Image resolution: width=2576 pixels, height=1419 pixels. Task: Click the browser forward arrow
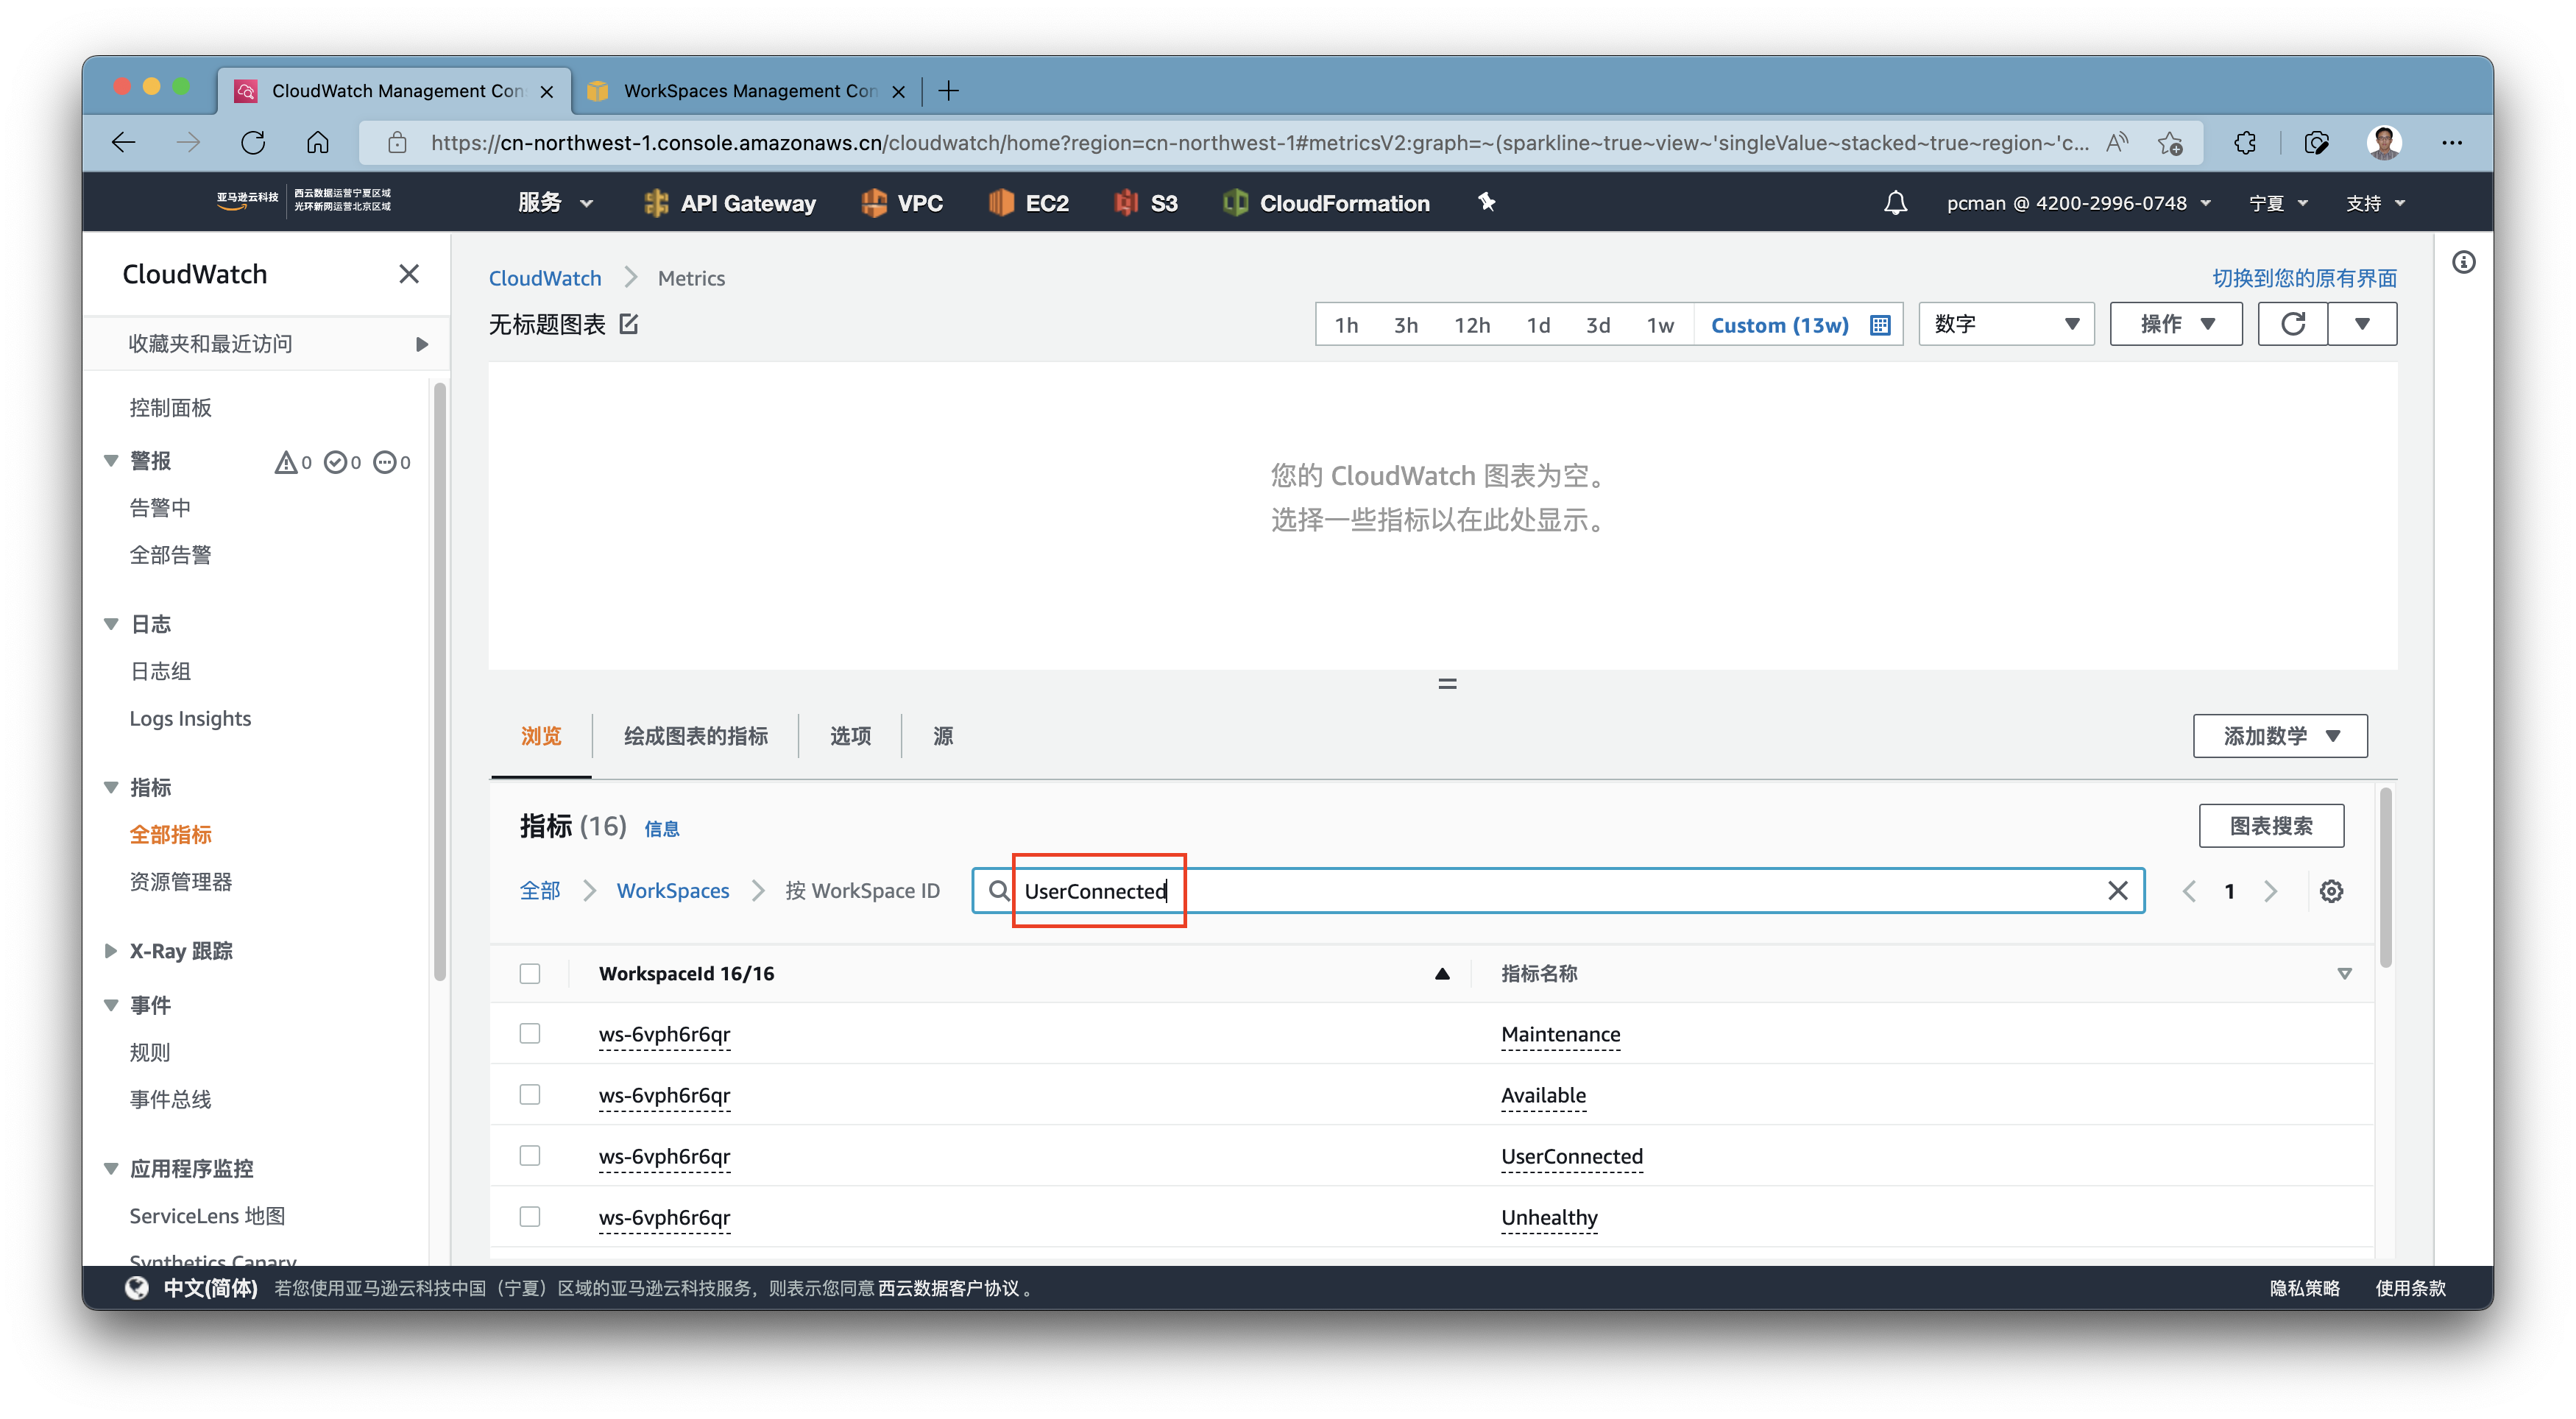[188, 143]
